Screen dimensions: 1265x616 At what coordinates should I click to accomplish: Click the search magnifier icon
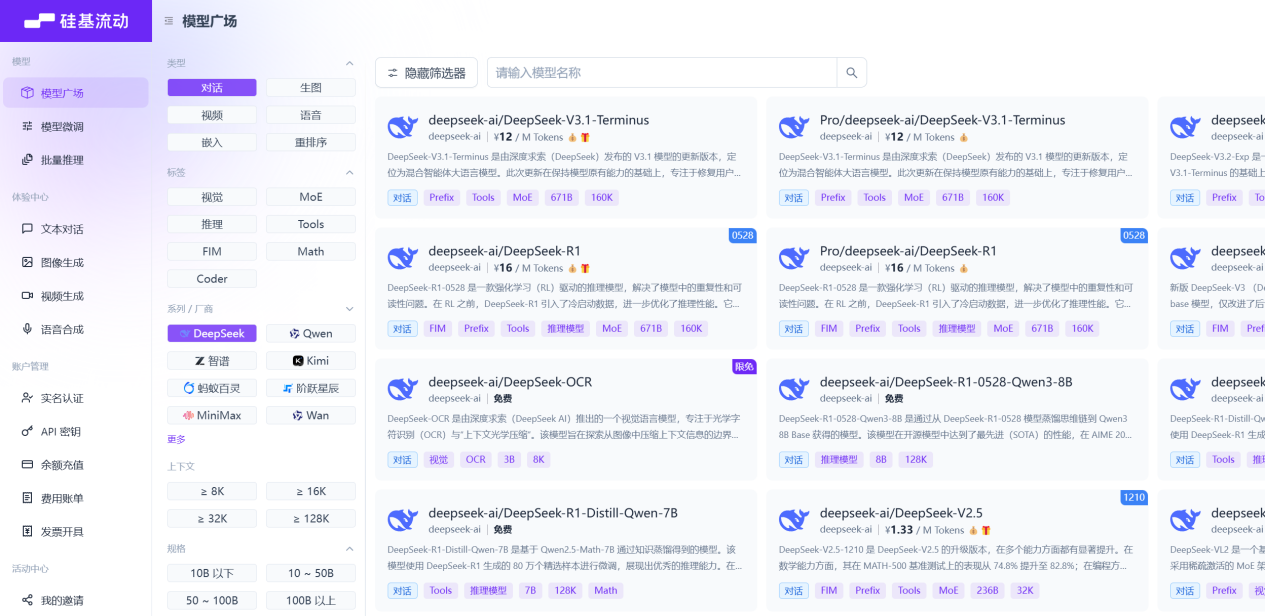851,73
